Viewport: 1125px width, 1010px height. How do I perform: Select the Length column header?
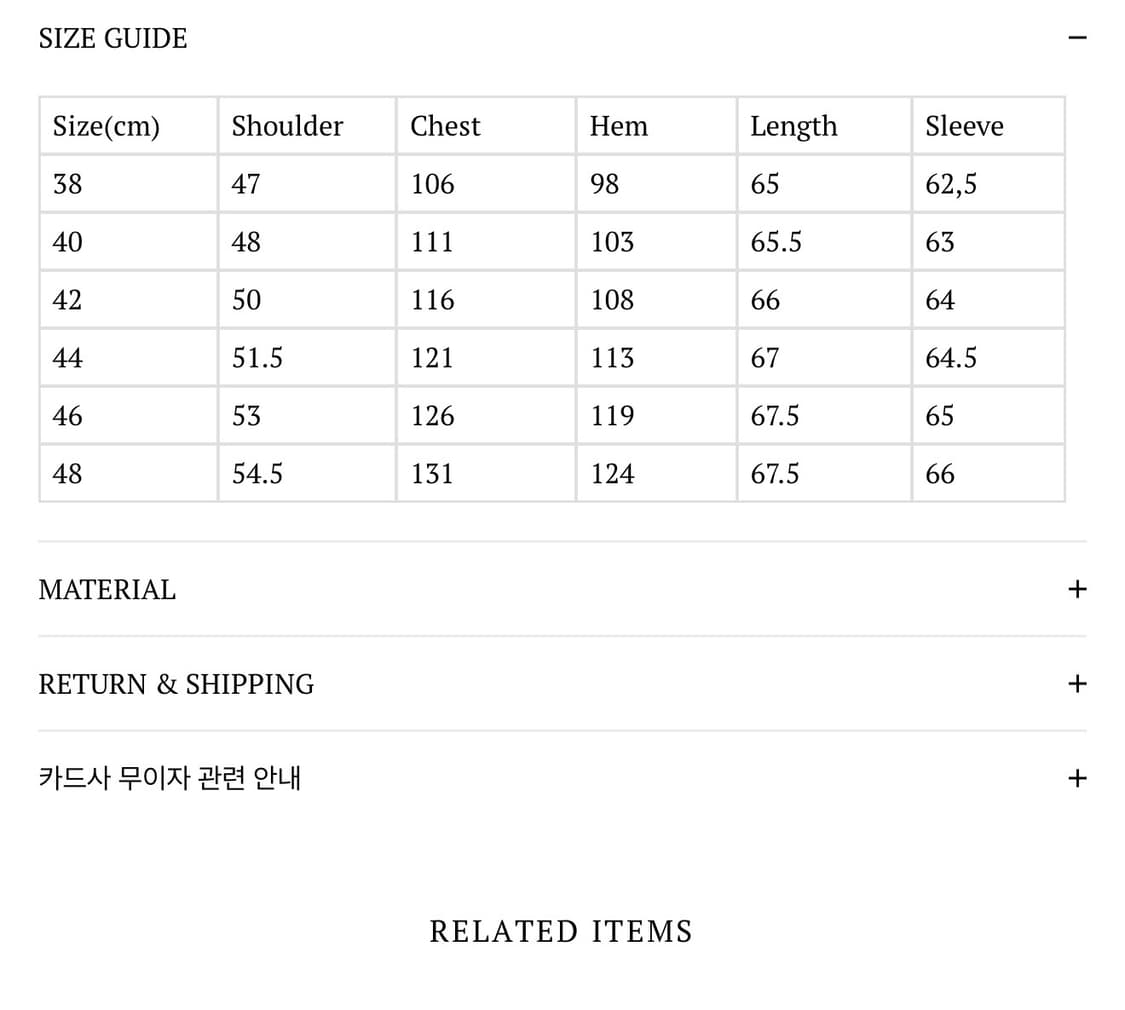(x=824, y=126)
